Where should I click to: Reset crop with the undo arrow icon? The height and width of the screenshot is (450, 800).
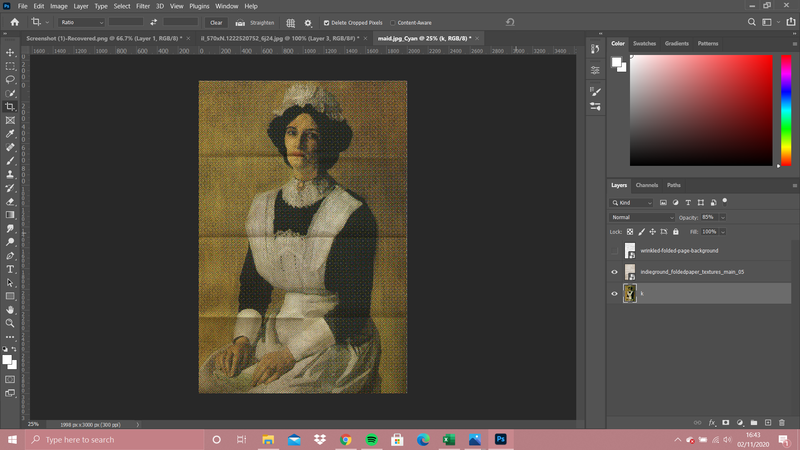tap(510, 22)
